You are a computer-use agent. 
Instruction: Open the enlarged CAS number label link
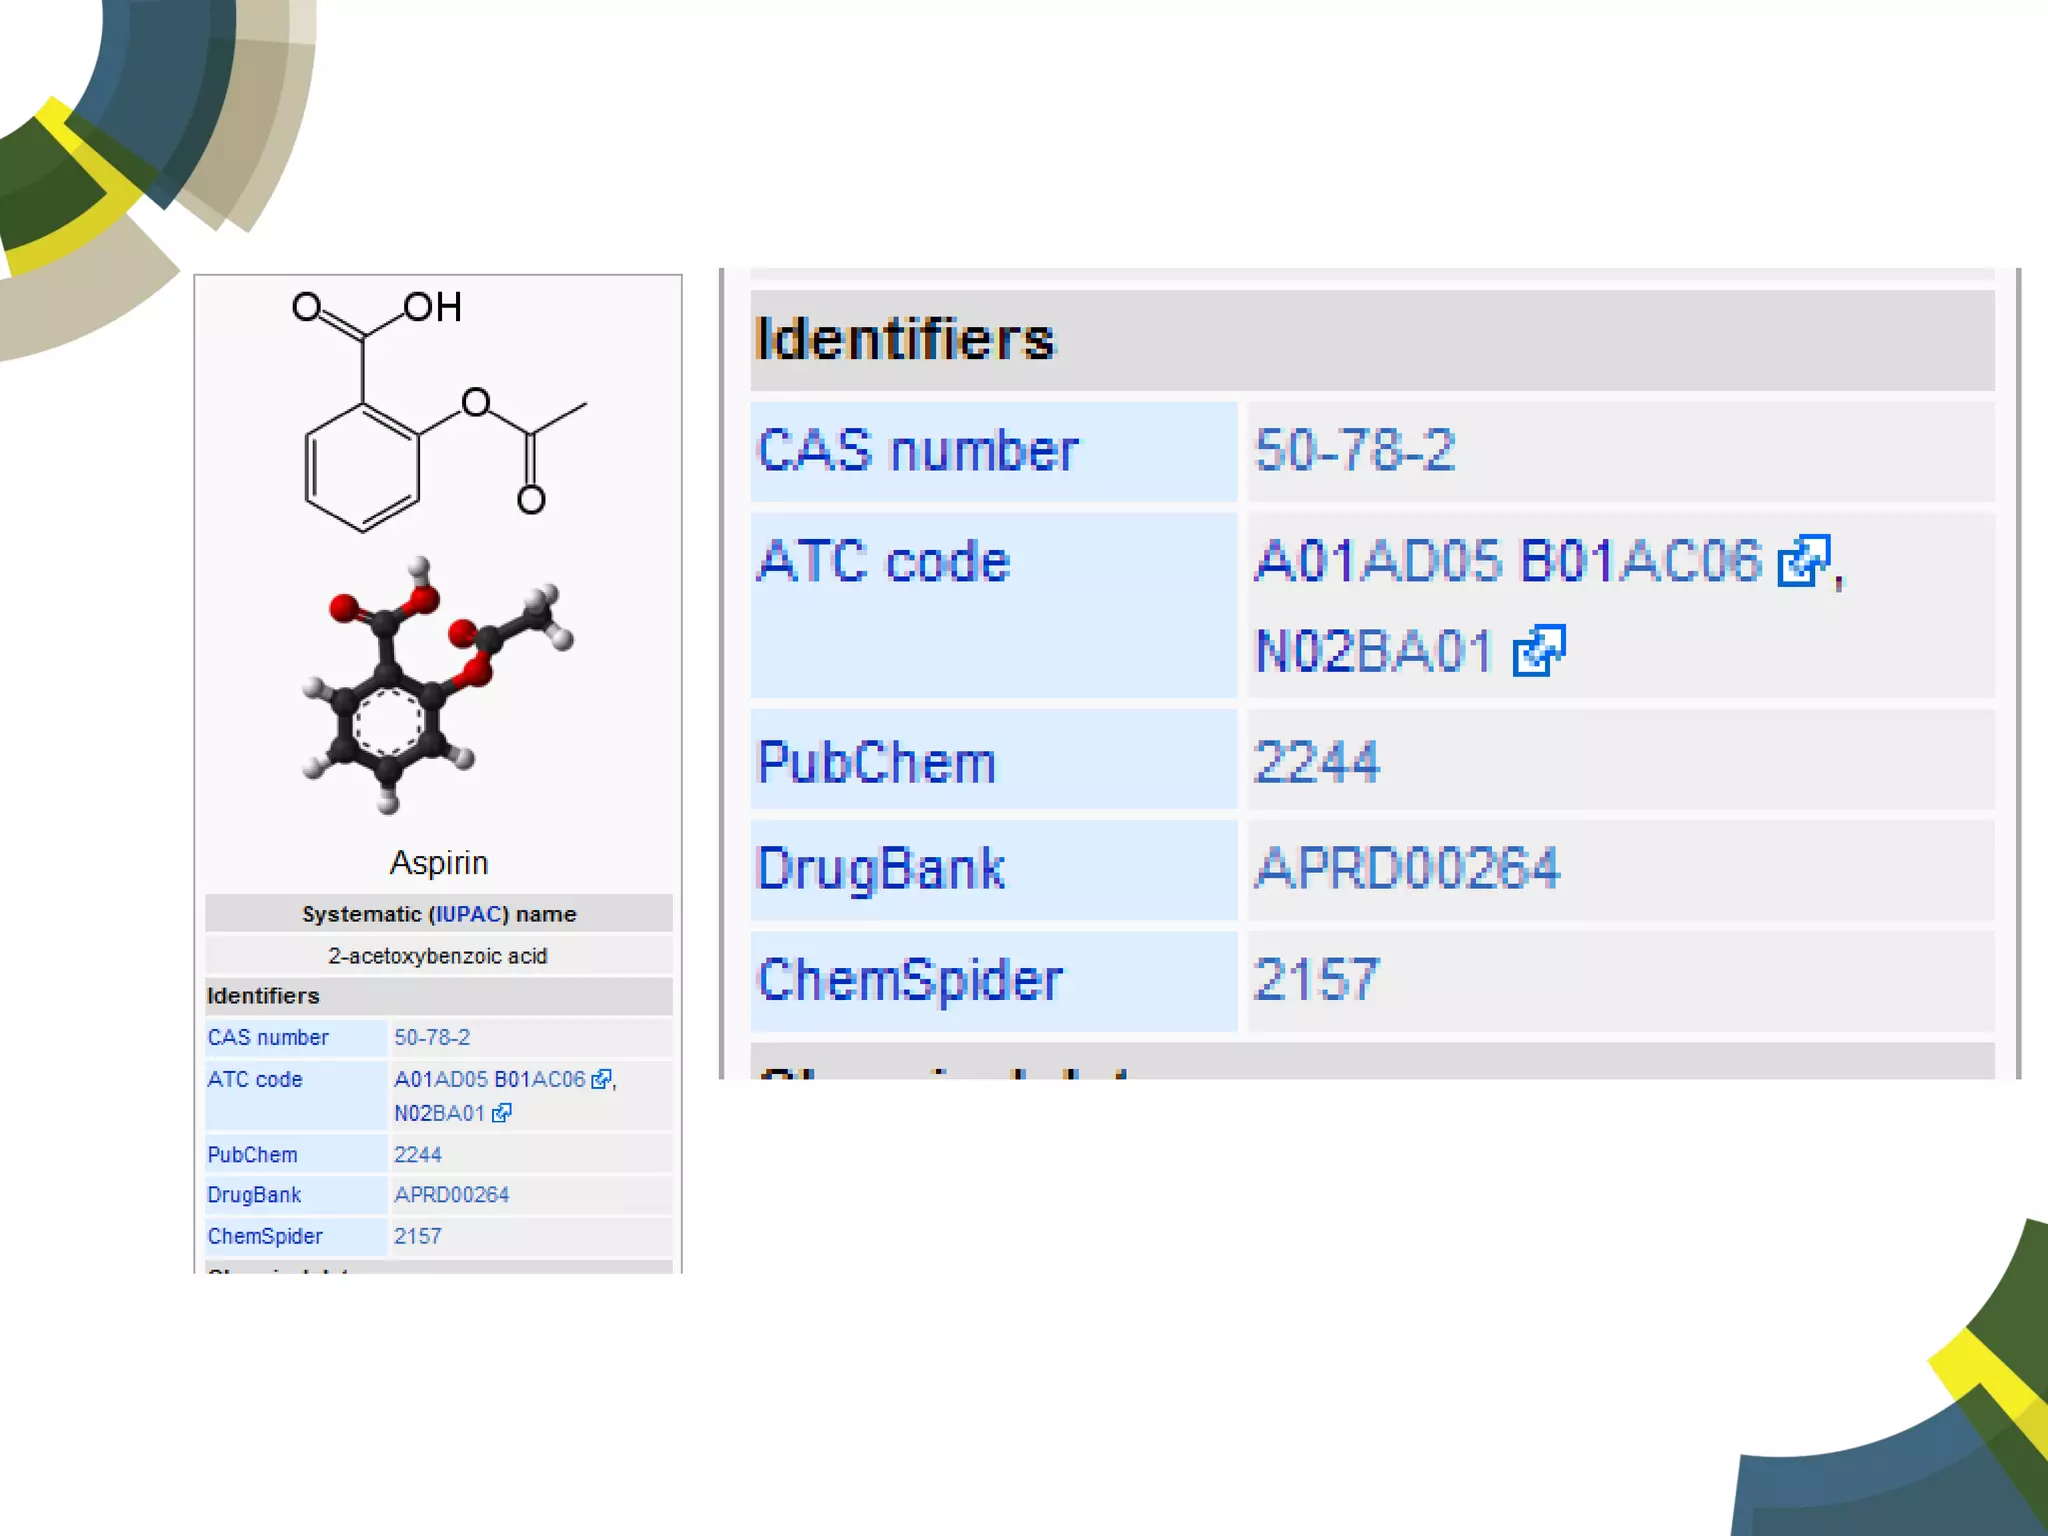click(917, 451)
